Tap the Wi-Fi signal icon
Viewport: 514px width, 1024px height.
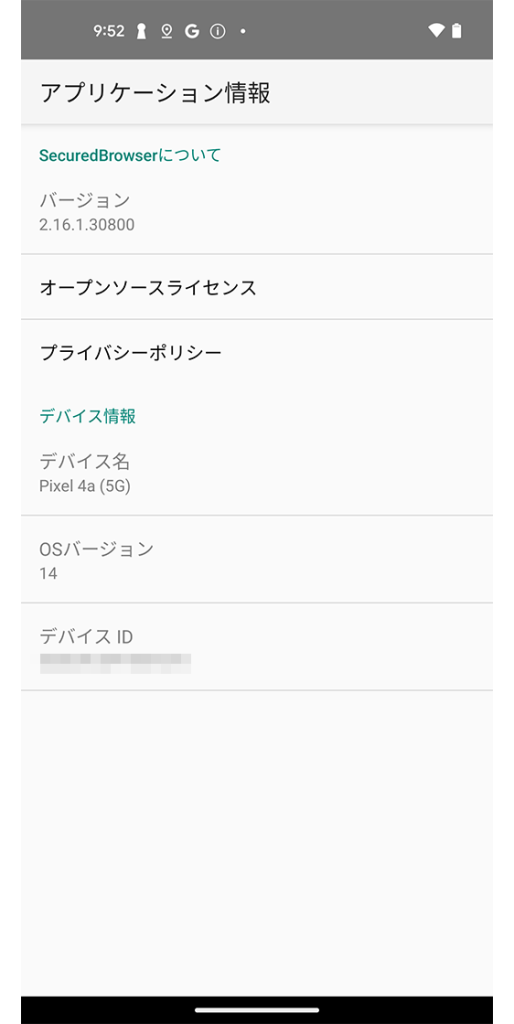pyautogui.click(x=436, y=31)
